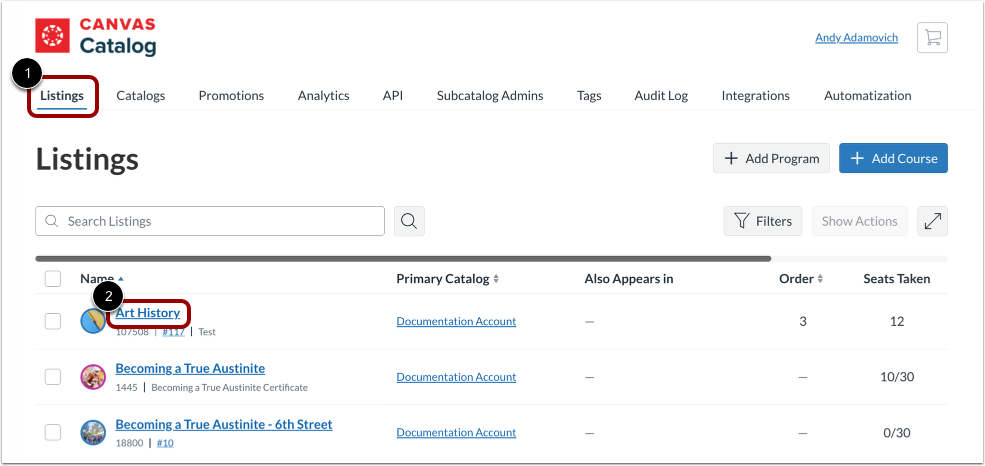The image size is (985, 466).
Task: Click the Add Program button
Action: pos(771,158)
